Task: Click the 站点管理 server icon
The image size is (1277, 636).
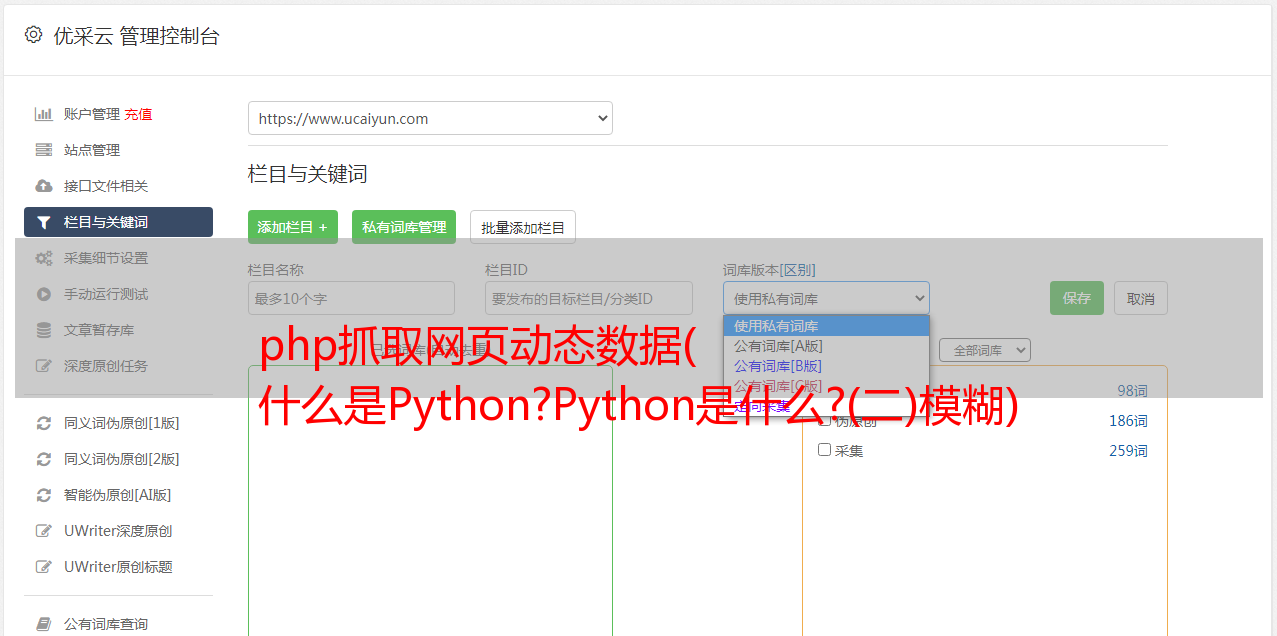Action: (44, 150)
